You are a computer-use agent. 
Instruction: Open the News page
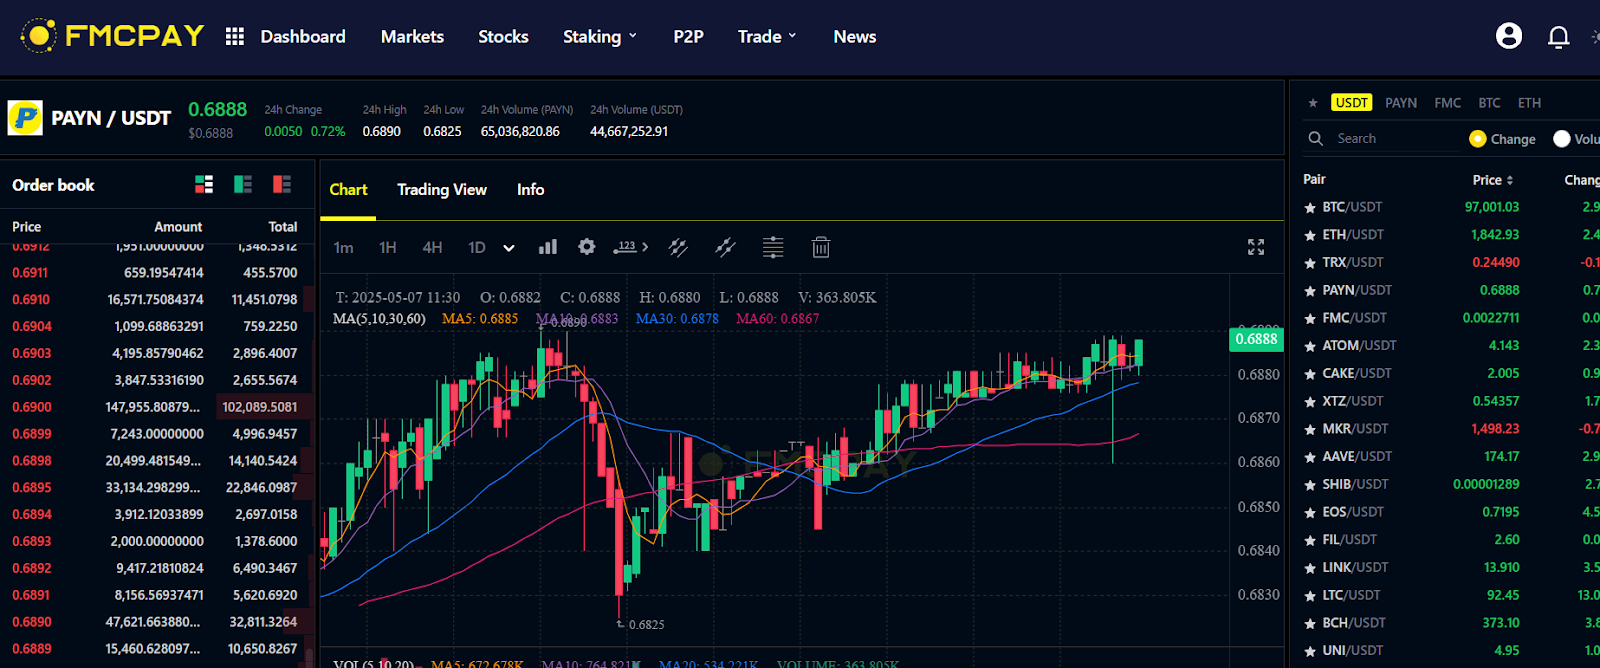coord(855,37)
